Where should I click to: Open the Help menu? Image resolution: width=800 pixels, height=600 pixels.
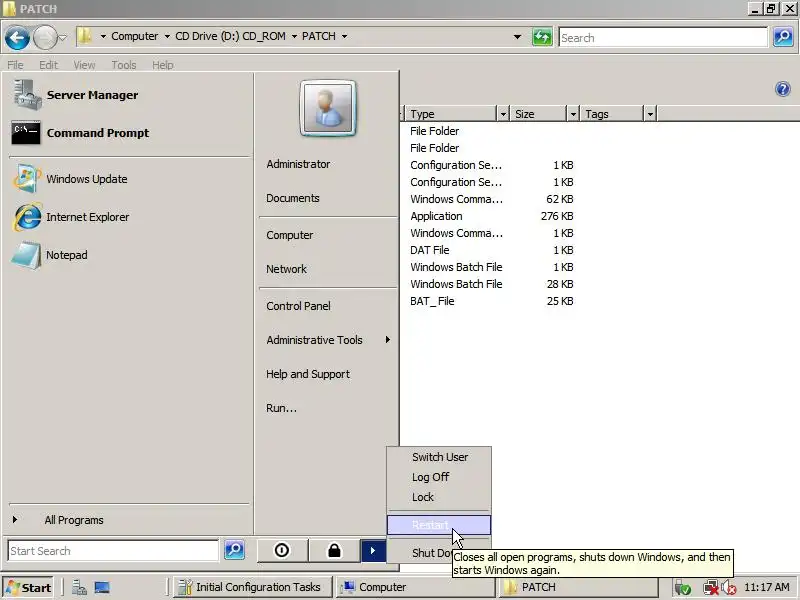[x=163, y=65]
